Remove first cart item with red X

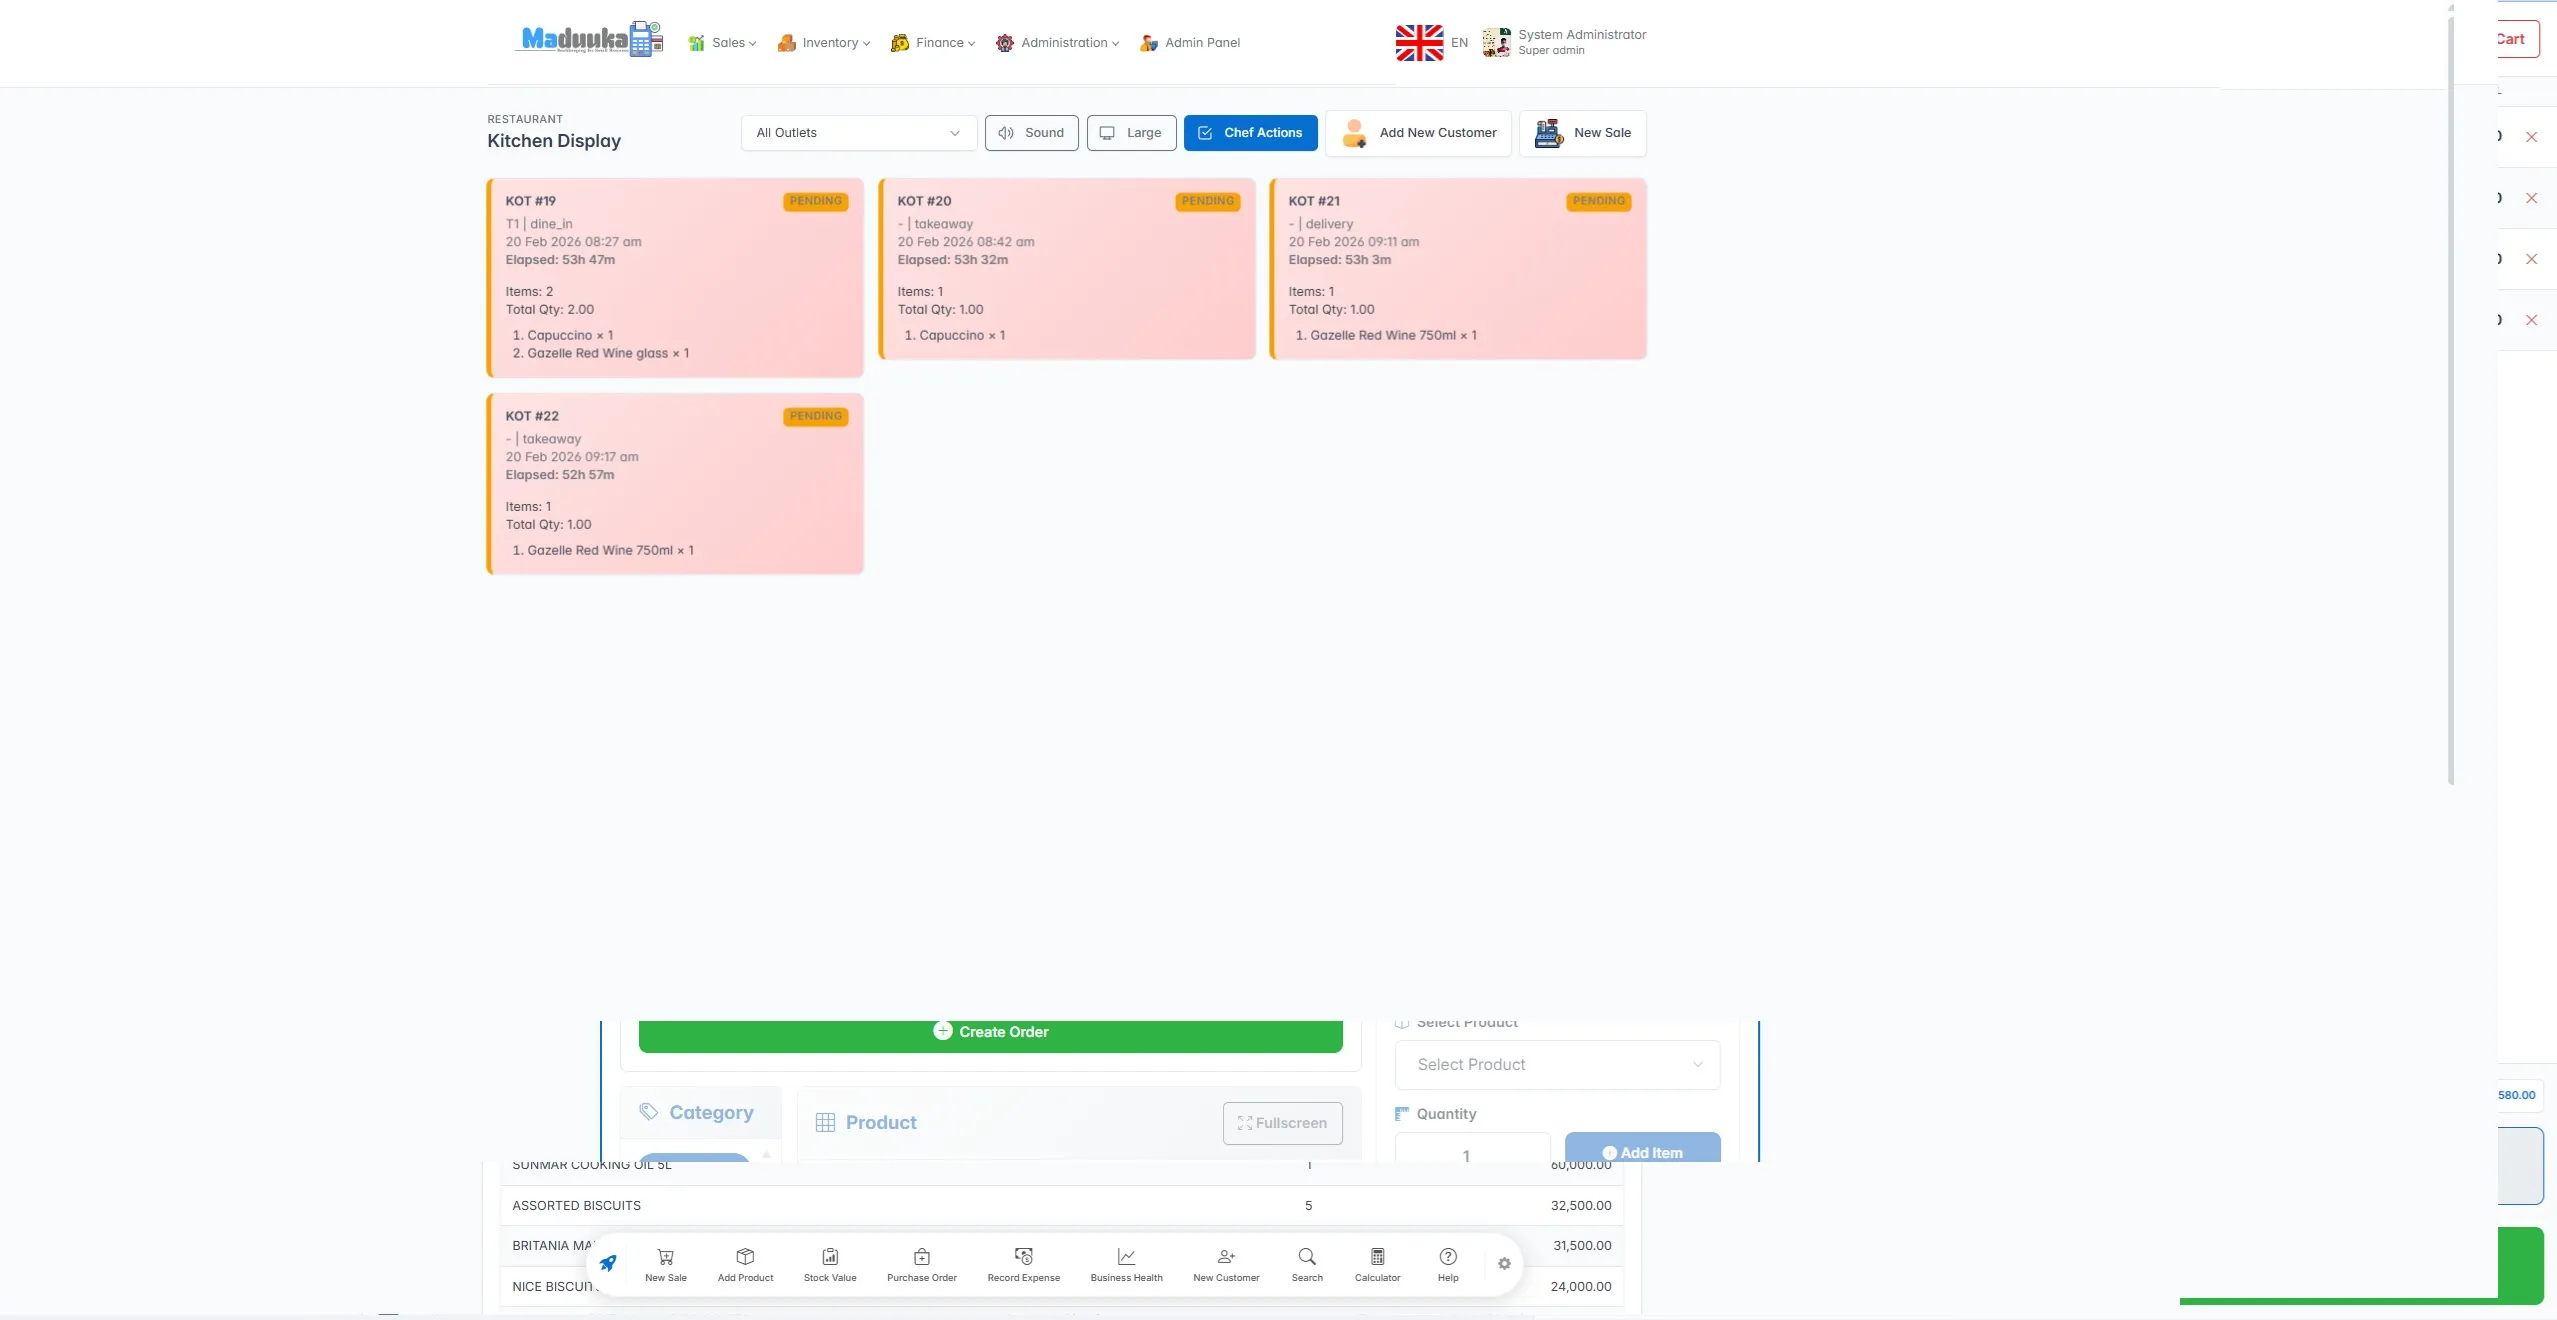click(2531, 137)
